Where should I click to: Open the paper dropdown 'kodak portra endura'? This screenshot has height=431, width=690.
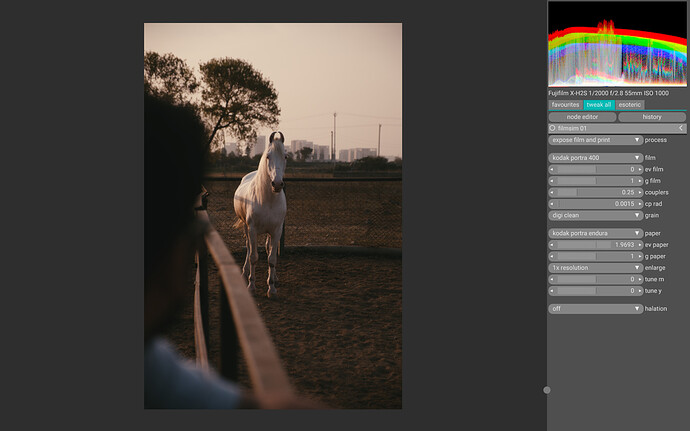tap(596, 233)
